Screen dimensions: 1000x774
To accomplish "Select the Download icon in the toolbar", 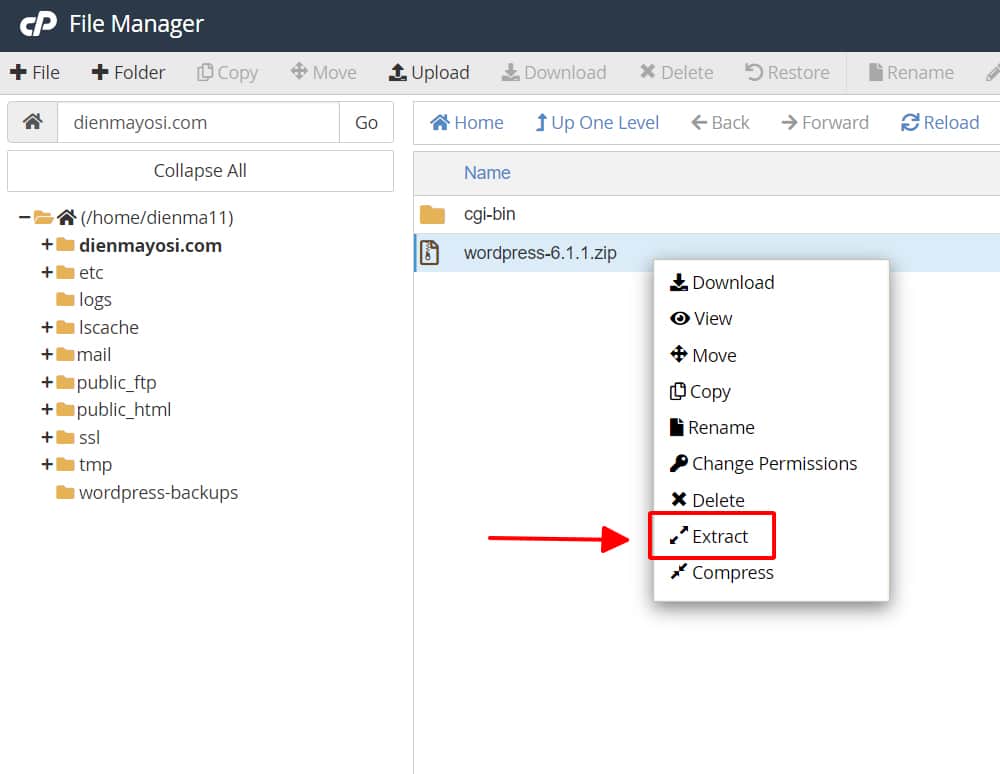I will [554, 72].
